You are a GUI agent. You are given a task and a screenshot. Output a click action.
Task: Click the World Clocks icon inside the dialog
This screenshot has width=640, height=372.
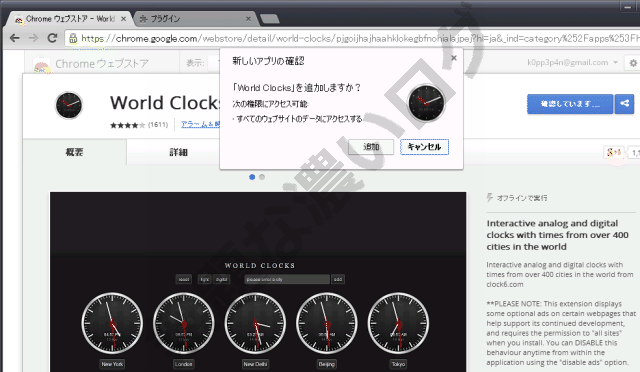tap(426, 103)
